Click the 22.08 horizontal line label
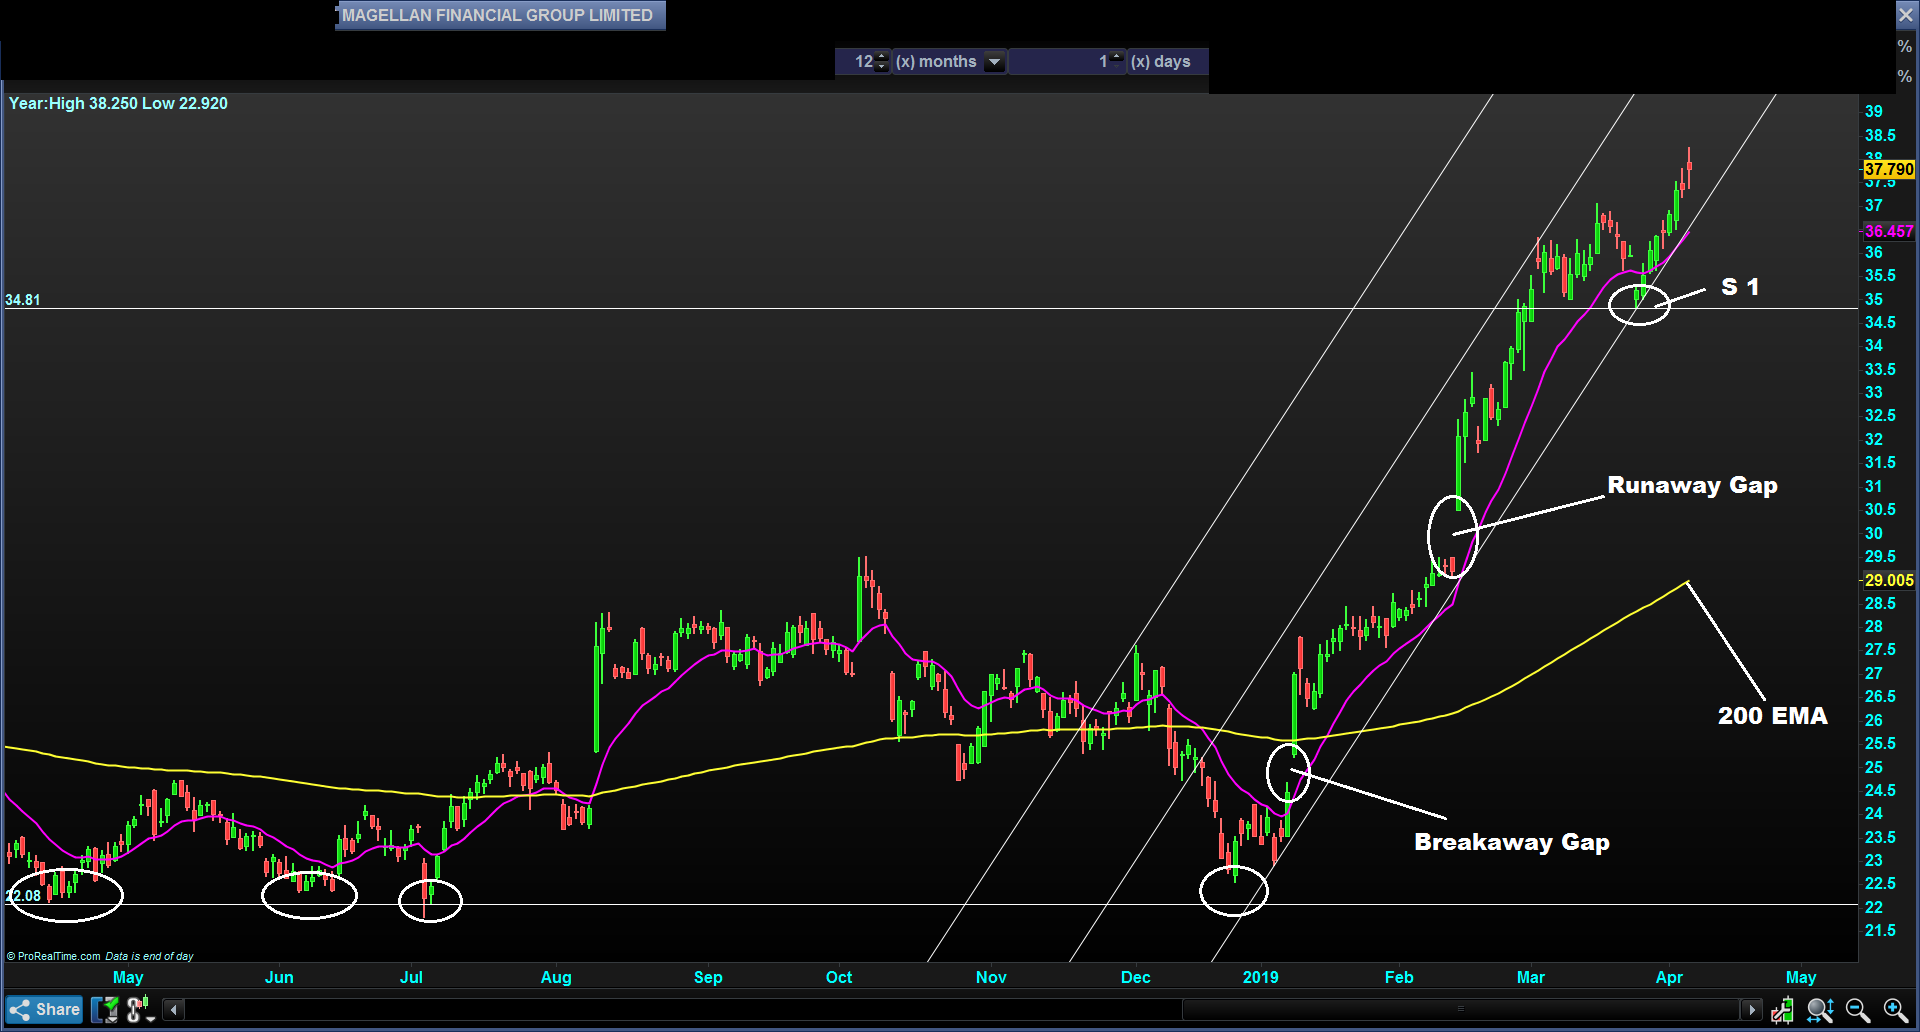Viewport: 1920px width, 1032px height. [23, 896]
